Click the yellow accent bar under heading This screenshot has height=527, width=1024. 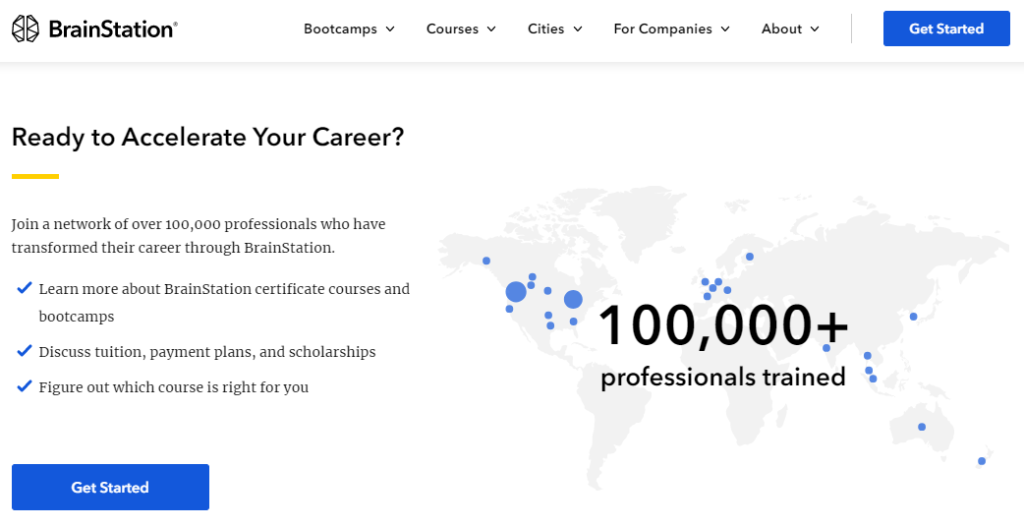[x=35, y=176]
